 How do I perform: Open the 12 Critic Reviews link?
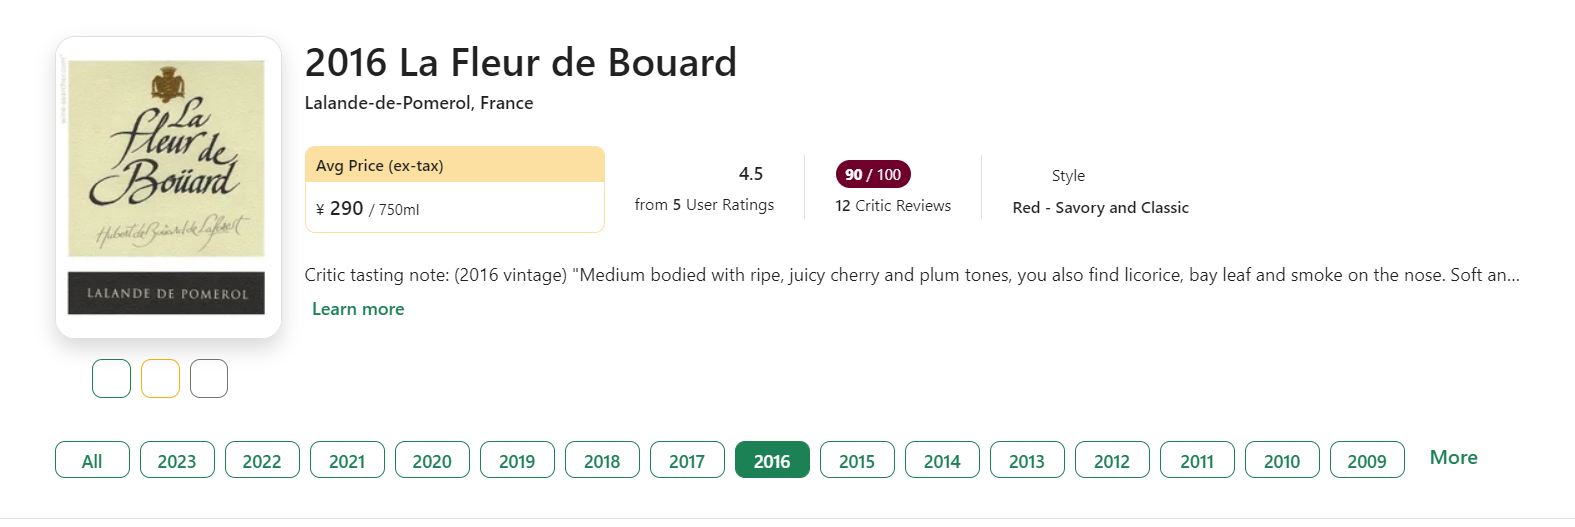point(893,205)
